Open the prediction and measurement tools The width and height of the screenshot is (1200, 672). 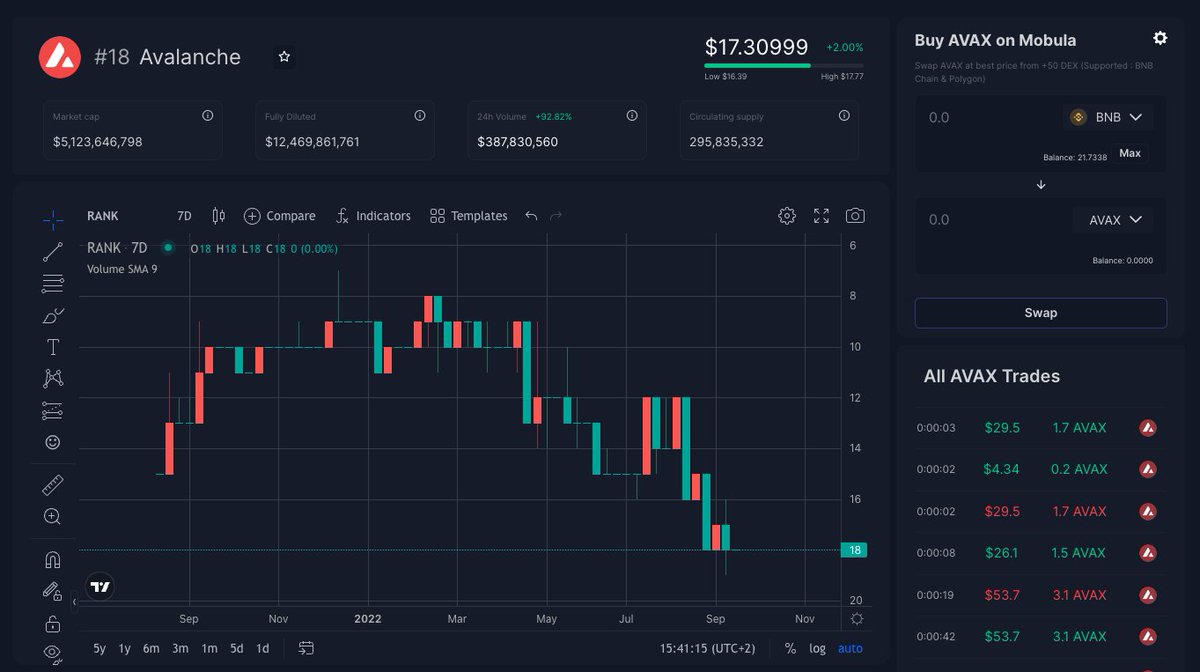click(x=53, y=410)
